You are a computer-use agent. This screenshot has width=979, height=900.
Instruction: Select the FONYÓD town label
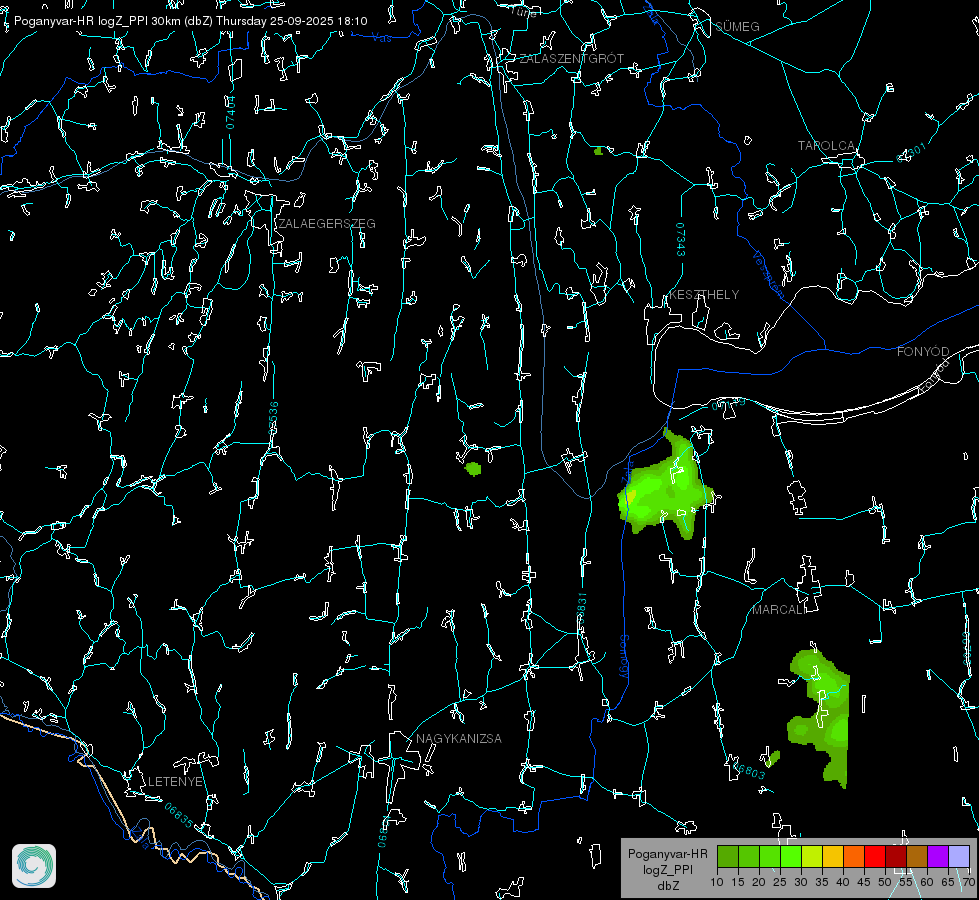[923, 352]
